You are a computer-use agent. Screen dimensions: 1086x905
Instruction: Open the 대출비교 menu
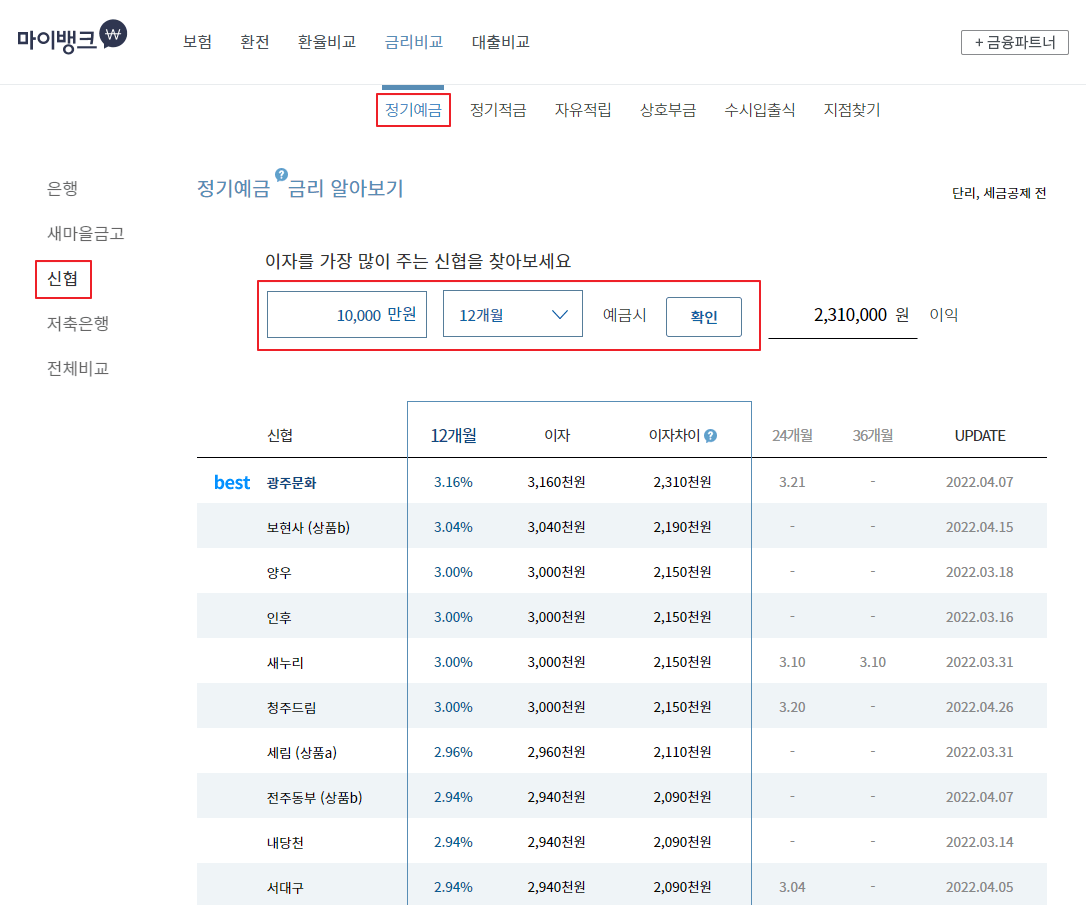(x=501, y=42)
